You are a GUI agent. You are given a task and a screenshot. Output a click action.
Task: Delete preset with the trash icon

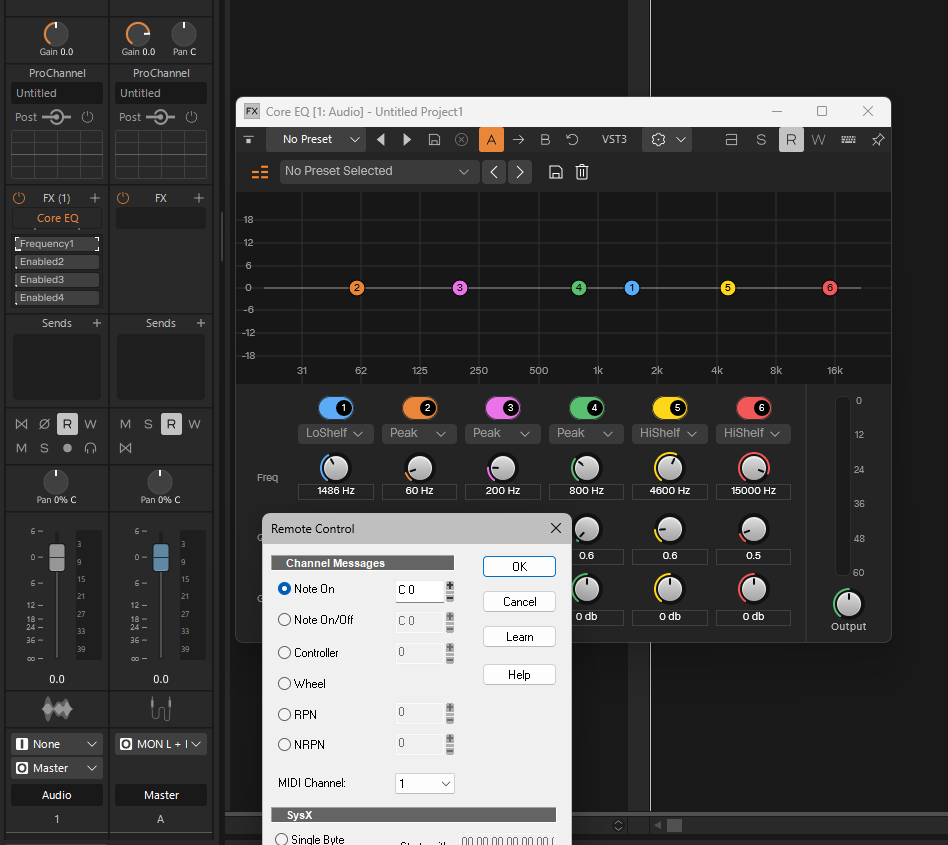(582, 172)
